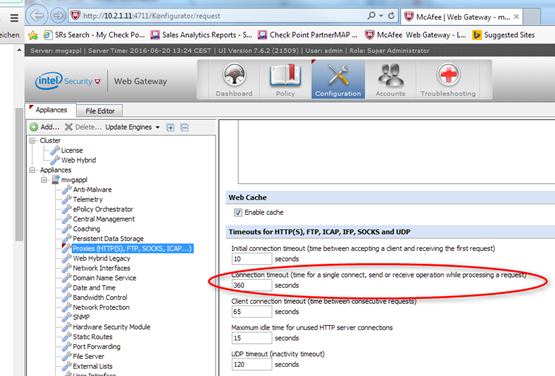Click the UDP timeout field

[x=252, y=364]
